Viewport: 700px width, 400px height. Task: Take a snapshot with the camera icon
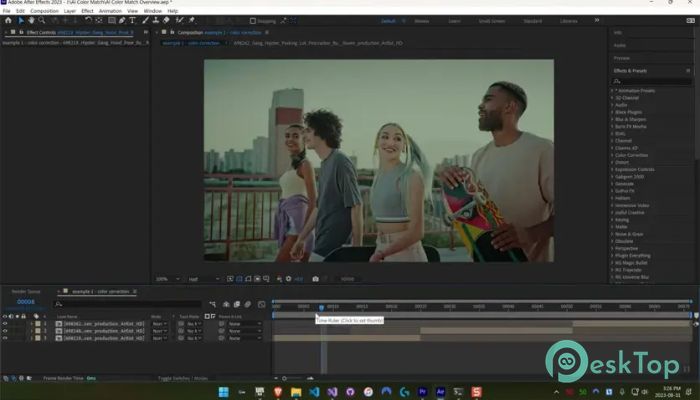click(316, 279)
